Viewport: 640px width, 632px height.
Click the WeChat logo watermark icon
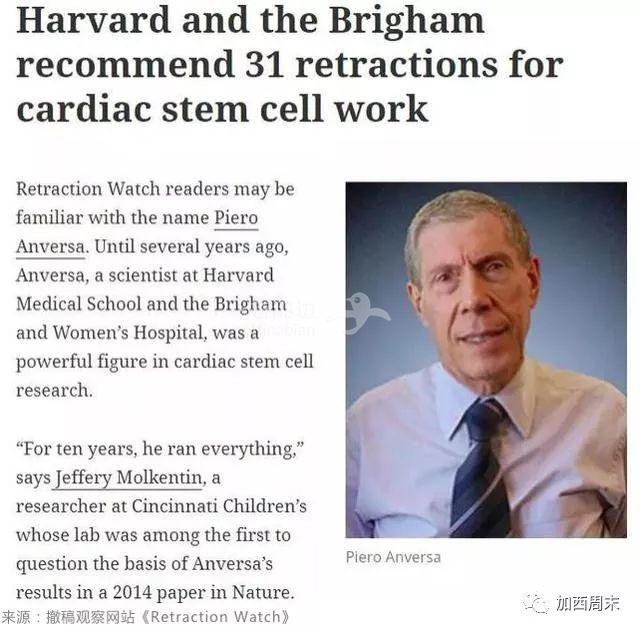535,603
